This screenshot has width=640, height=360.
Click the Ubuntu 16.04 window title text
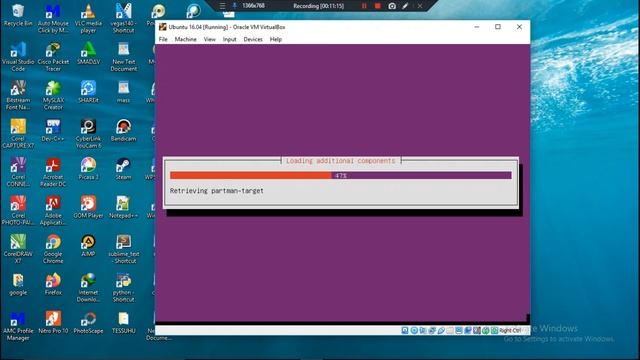click(x=227, y=27)
